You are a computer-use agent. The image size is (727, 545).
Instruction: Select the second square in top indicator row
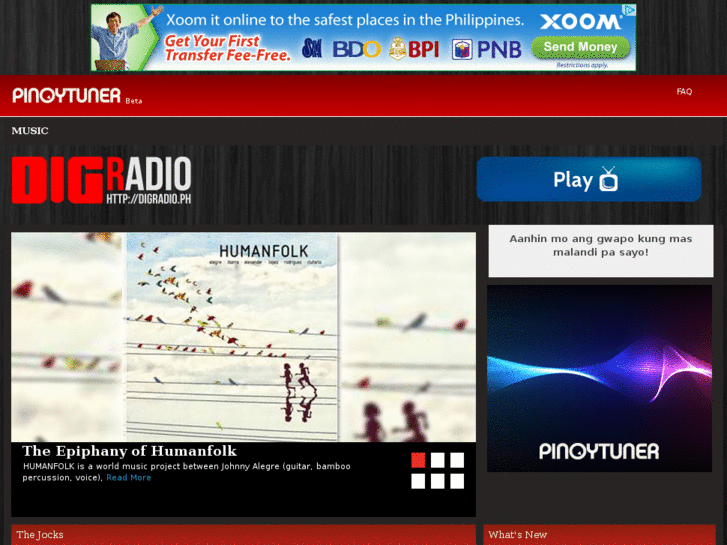437,460
